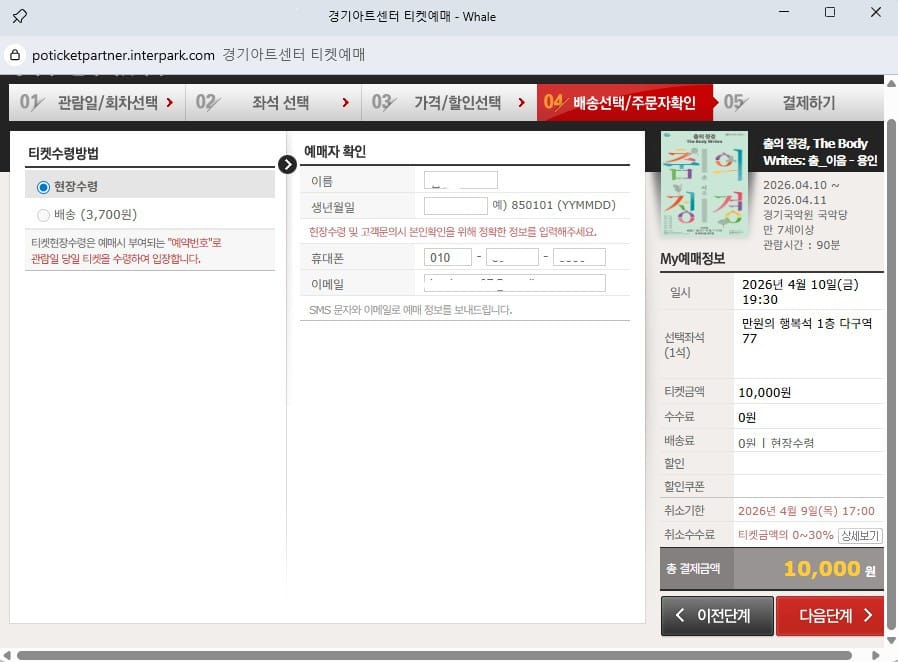
Task: Click the 0원 | 현장수령 delivery fee value
Action: pos(775,443)
